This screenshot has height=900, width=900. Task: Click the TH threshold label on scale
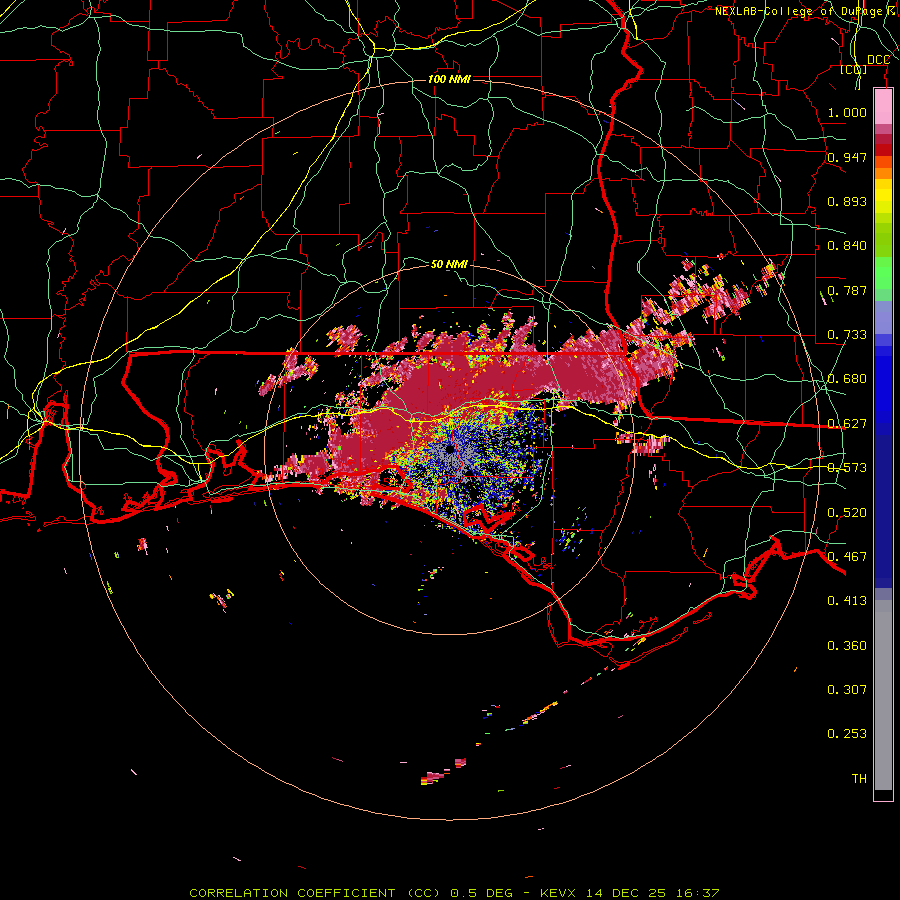(x=859, y=779)
